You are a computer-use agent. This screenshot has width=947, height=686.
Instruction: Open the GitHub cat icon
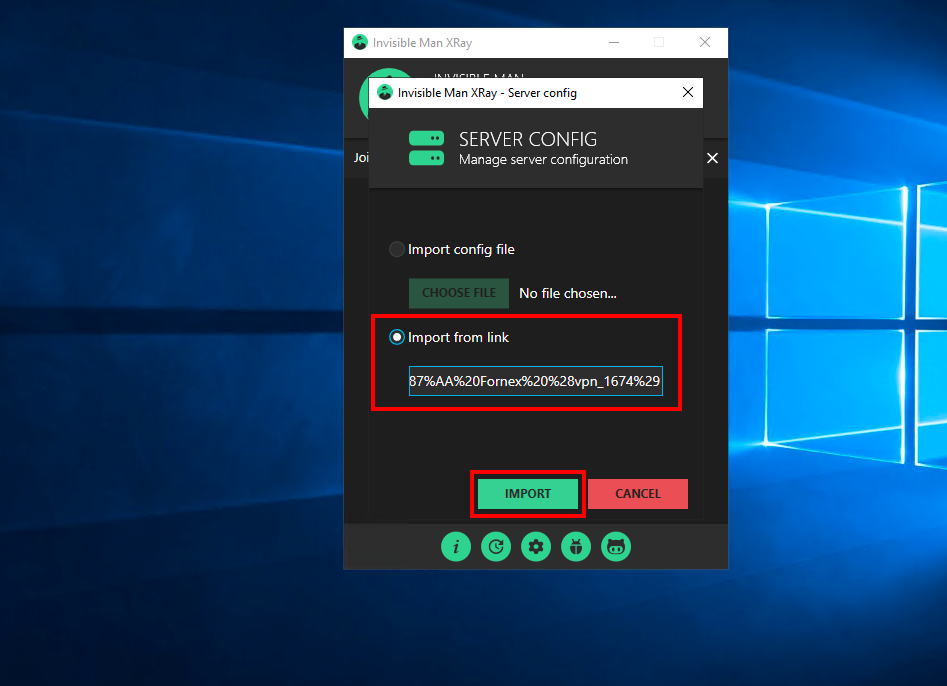[x=616, y=547]
